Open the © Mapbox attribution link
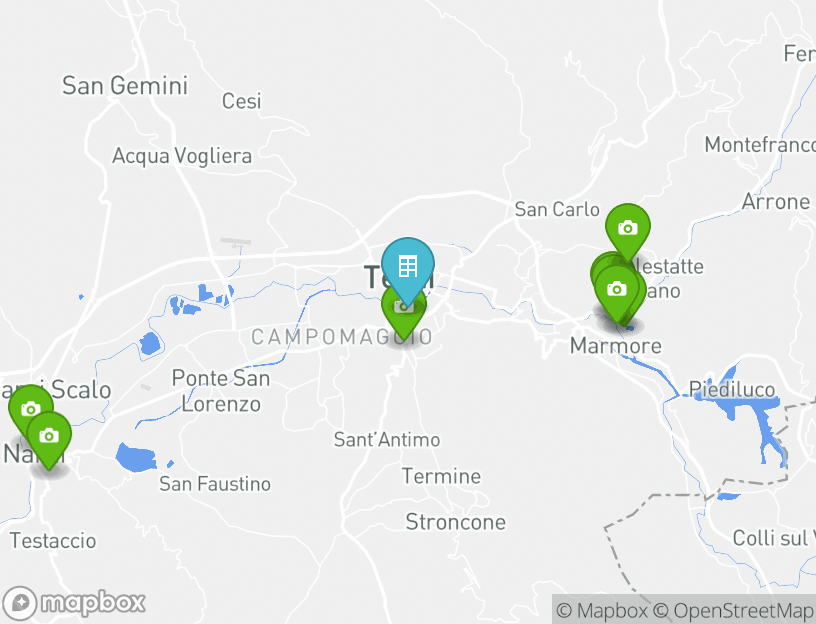The height and width of the screenshot is (624, 816). click(x=602, y=610)
